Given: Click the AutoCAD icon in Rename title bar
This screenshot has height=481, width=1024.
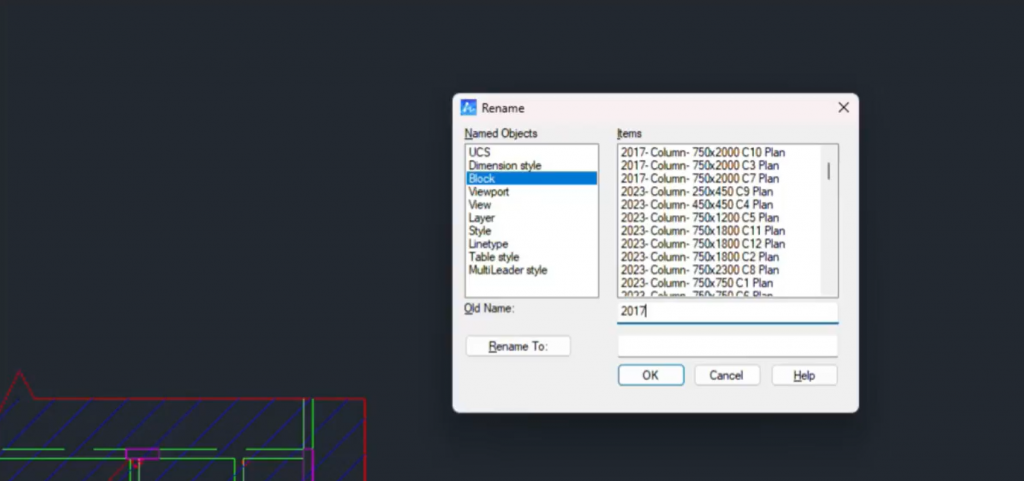Looking at the screenshot, I should point(468,108).
